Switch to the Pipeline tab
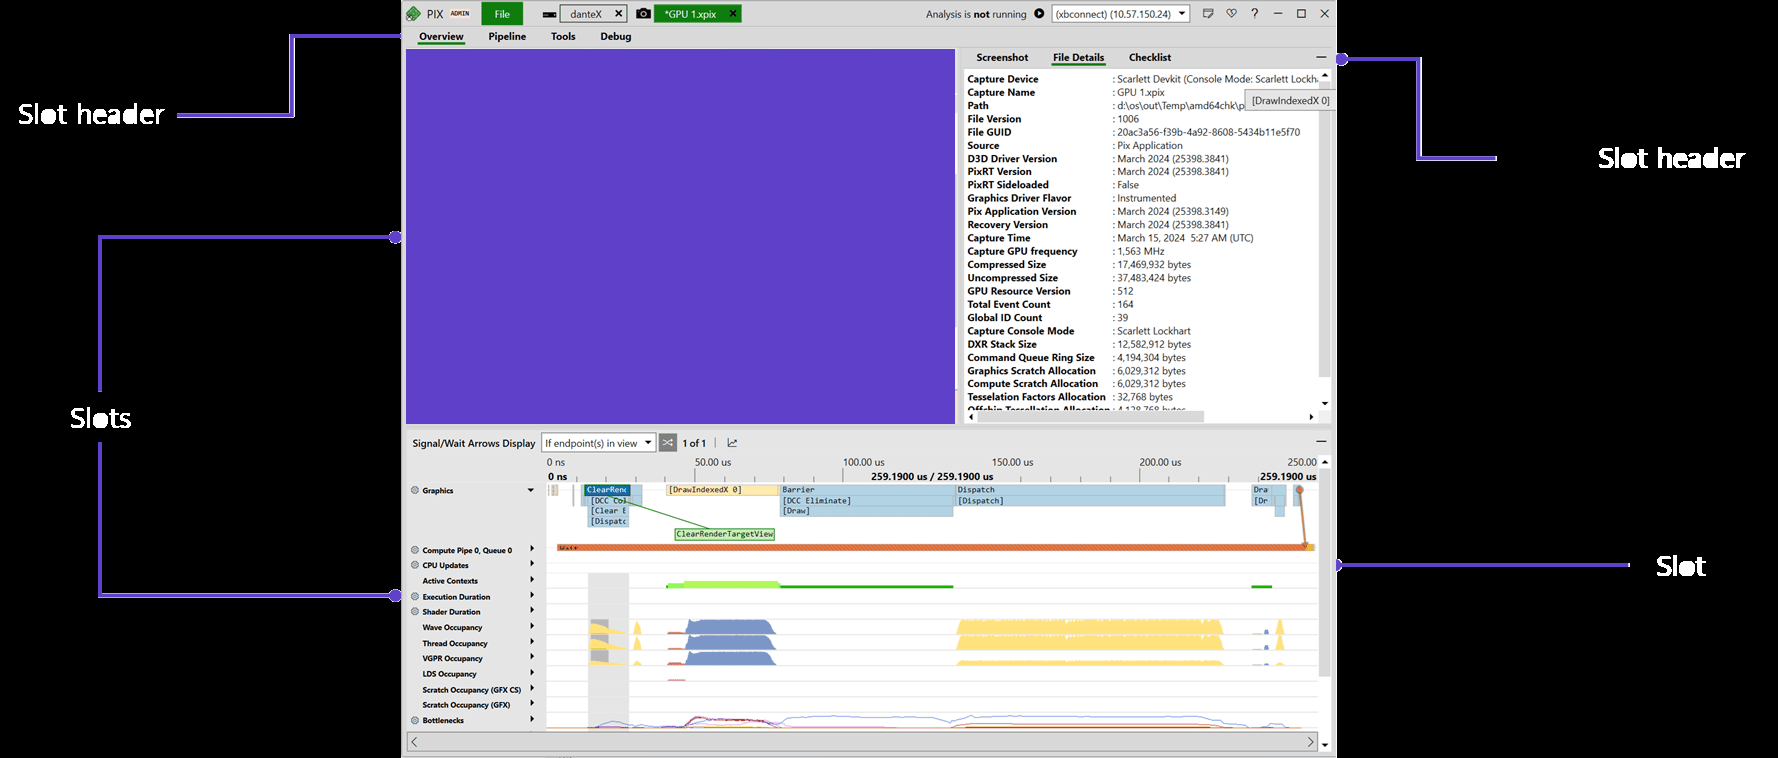 click(507, 37)
